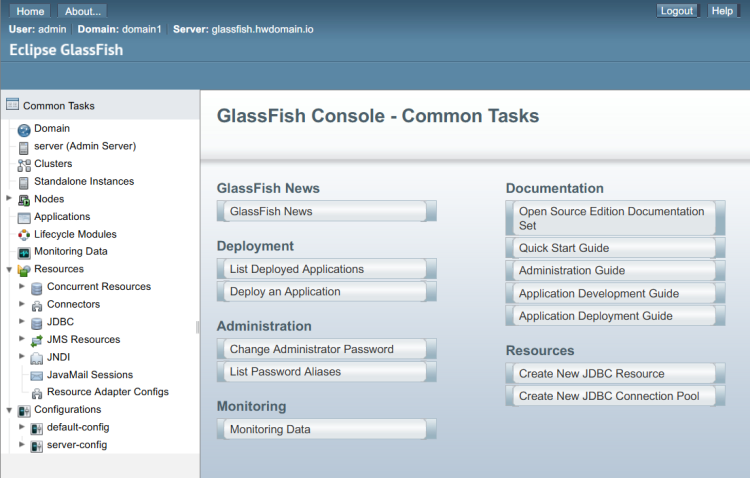Open the Administration Guide

coord(615,270)
